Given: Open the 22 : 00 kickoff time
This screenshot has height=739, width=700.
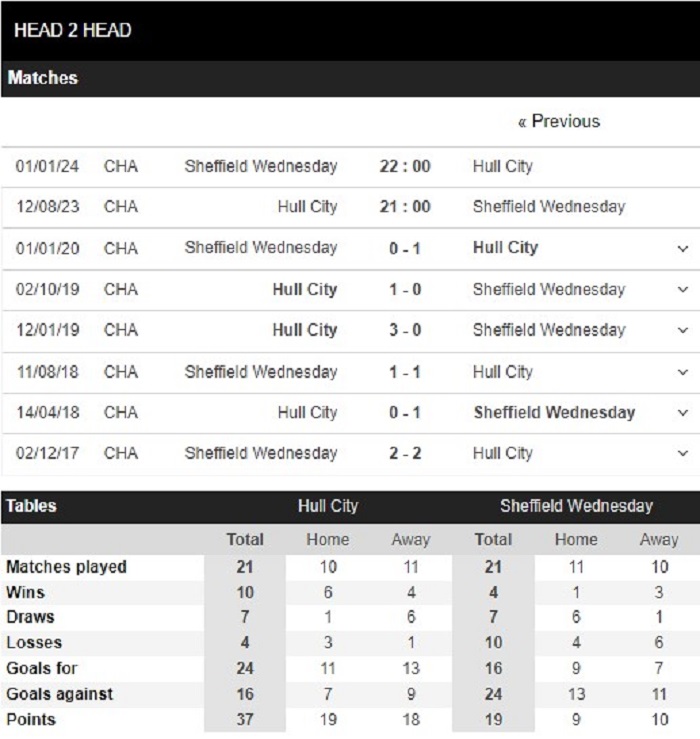Looking at the screenshot, I should [x=405, y=166].
